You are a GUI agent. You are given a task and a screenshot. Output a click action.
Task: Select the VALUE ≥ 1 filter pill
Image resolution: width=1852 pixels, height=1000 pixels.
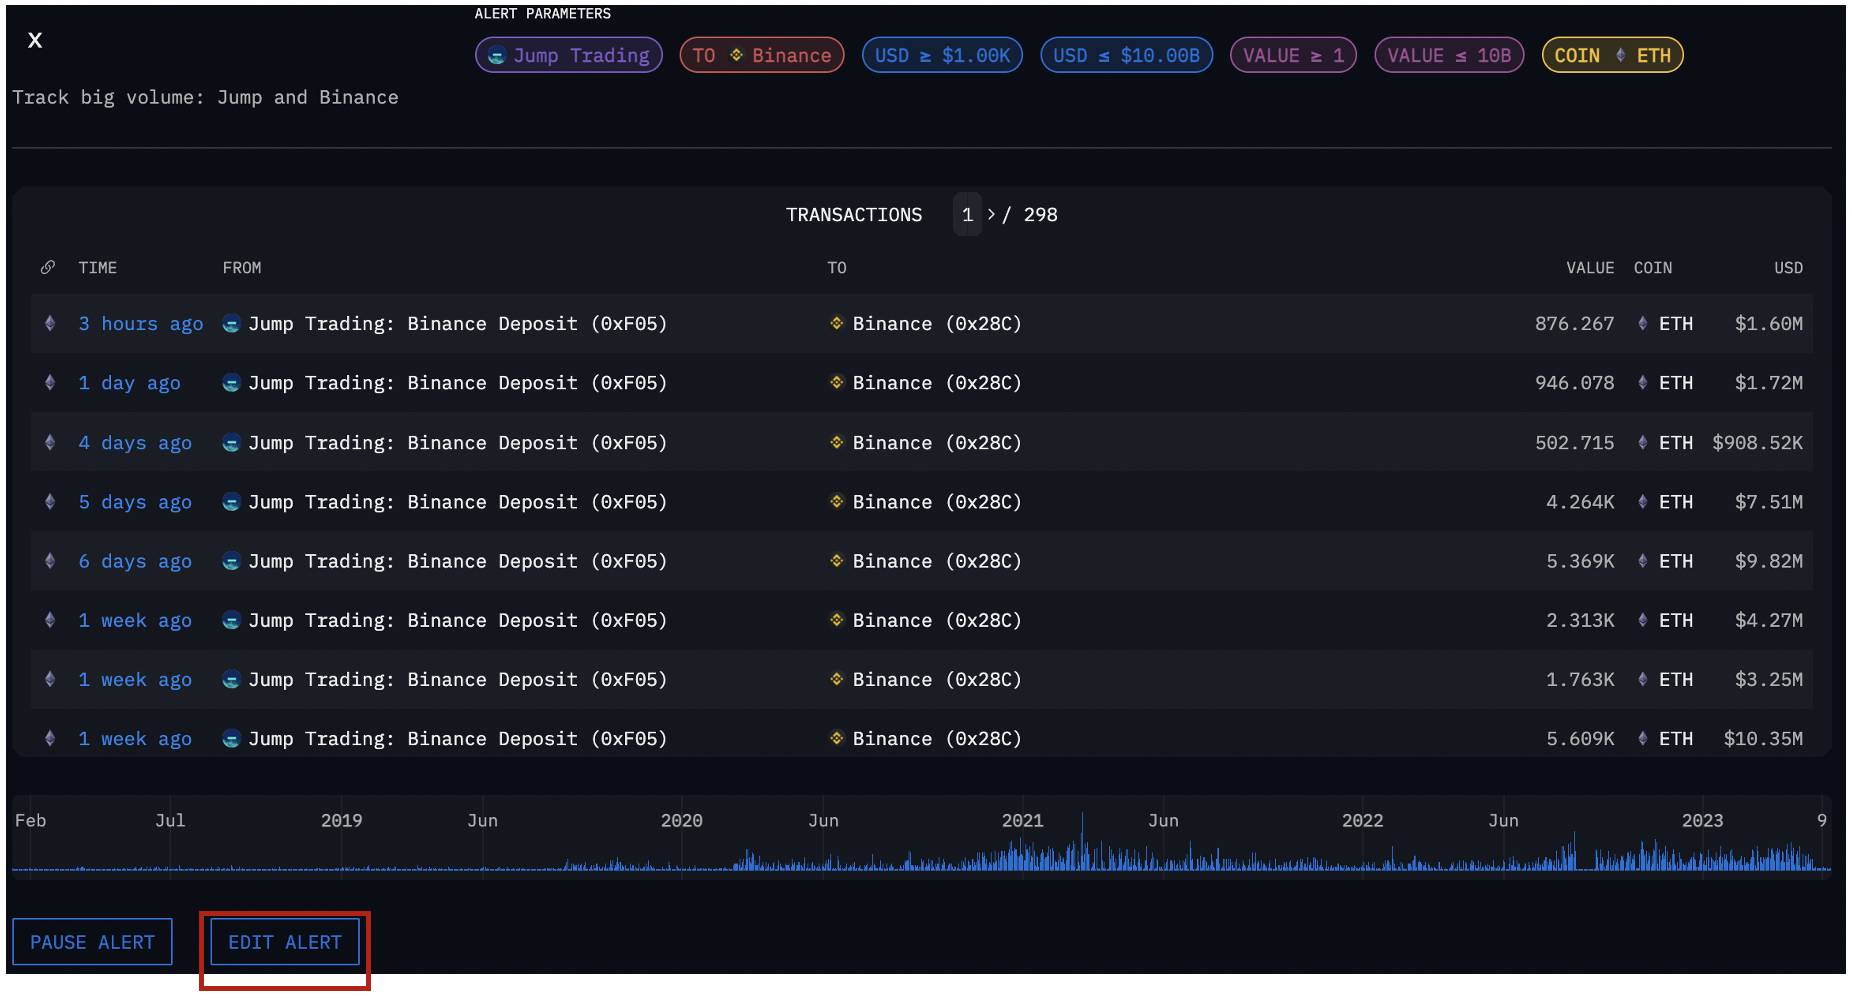[x=1293, y=55]
